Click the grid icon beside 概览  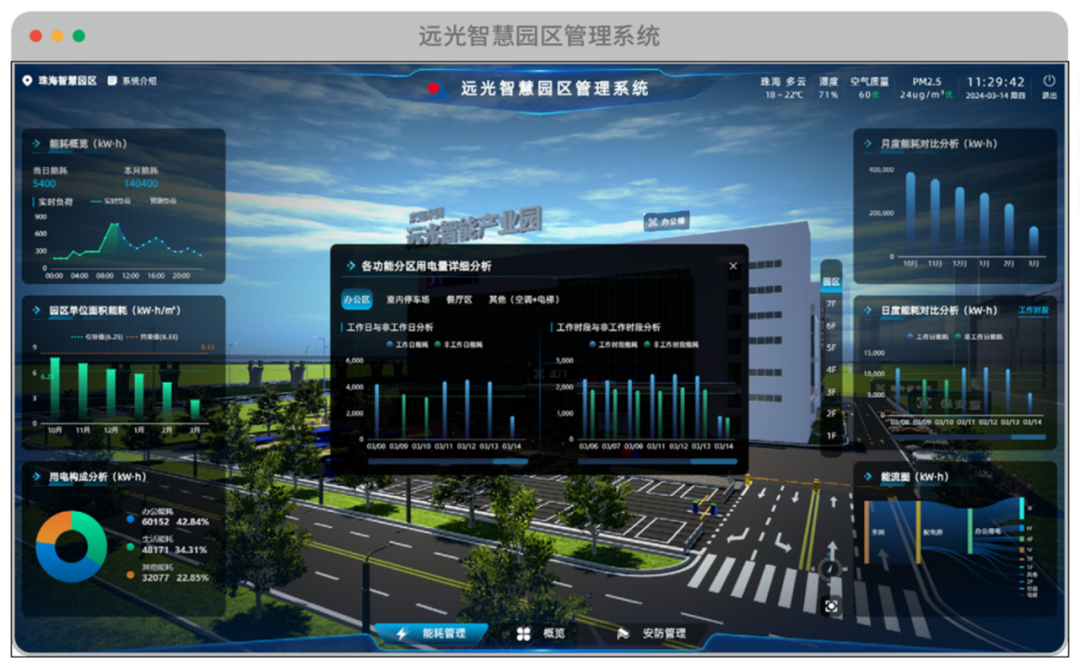[x=523, y=632]
